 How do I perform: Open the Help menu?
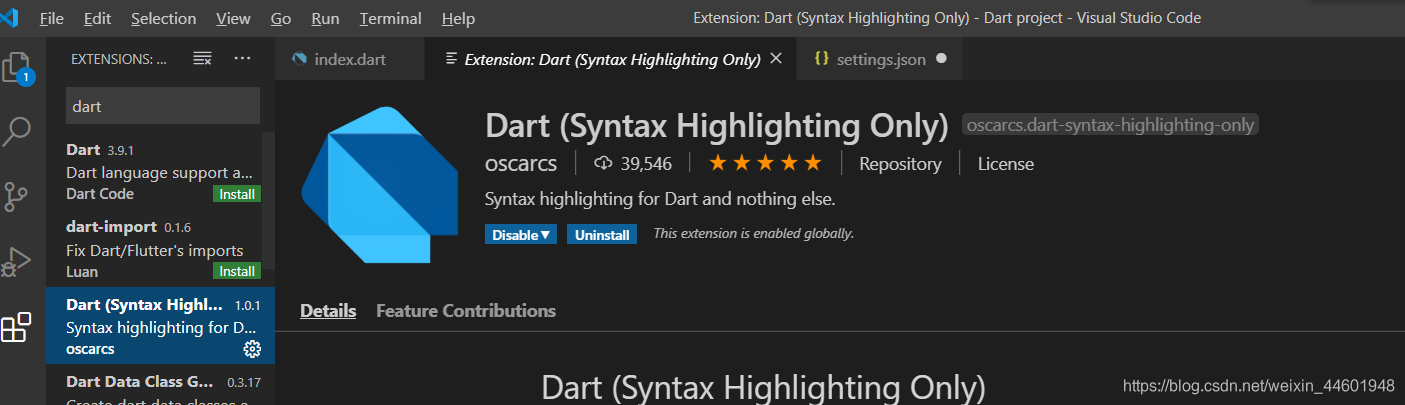point(458,19)
